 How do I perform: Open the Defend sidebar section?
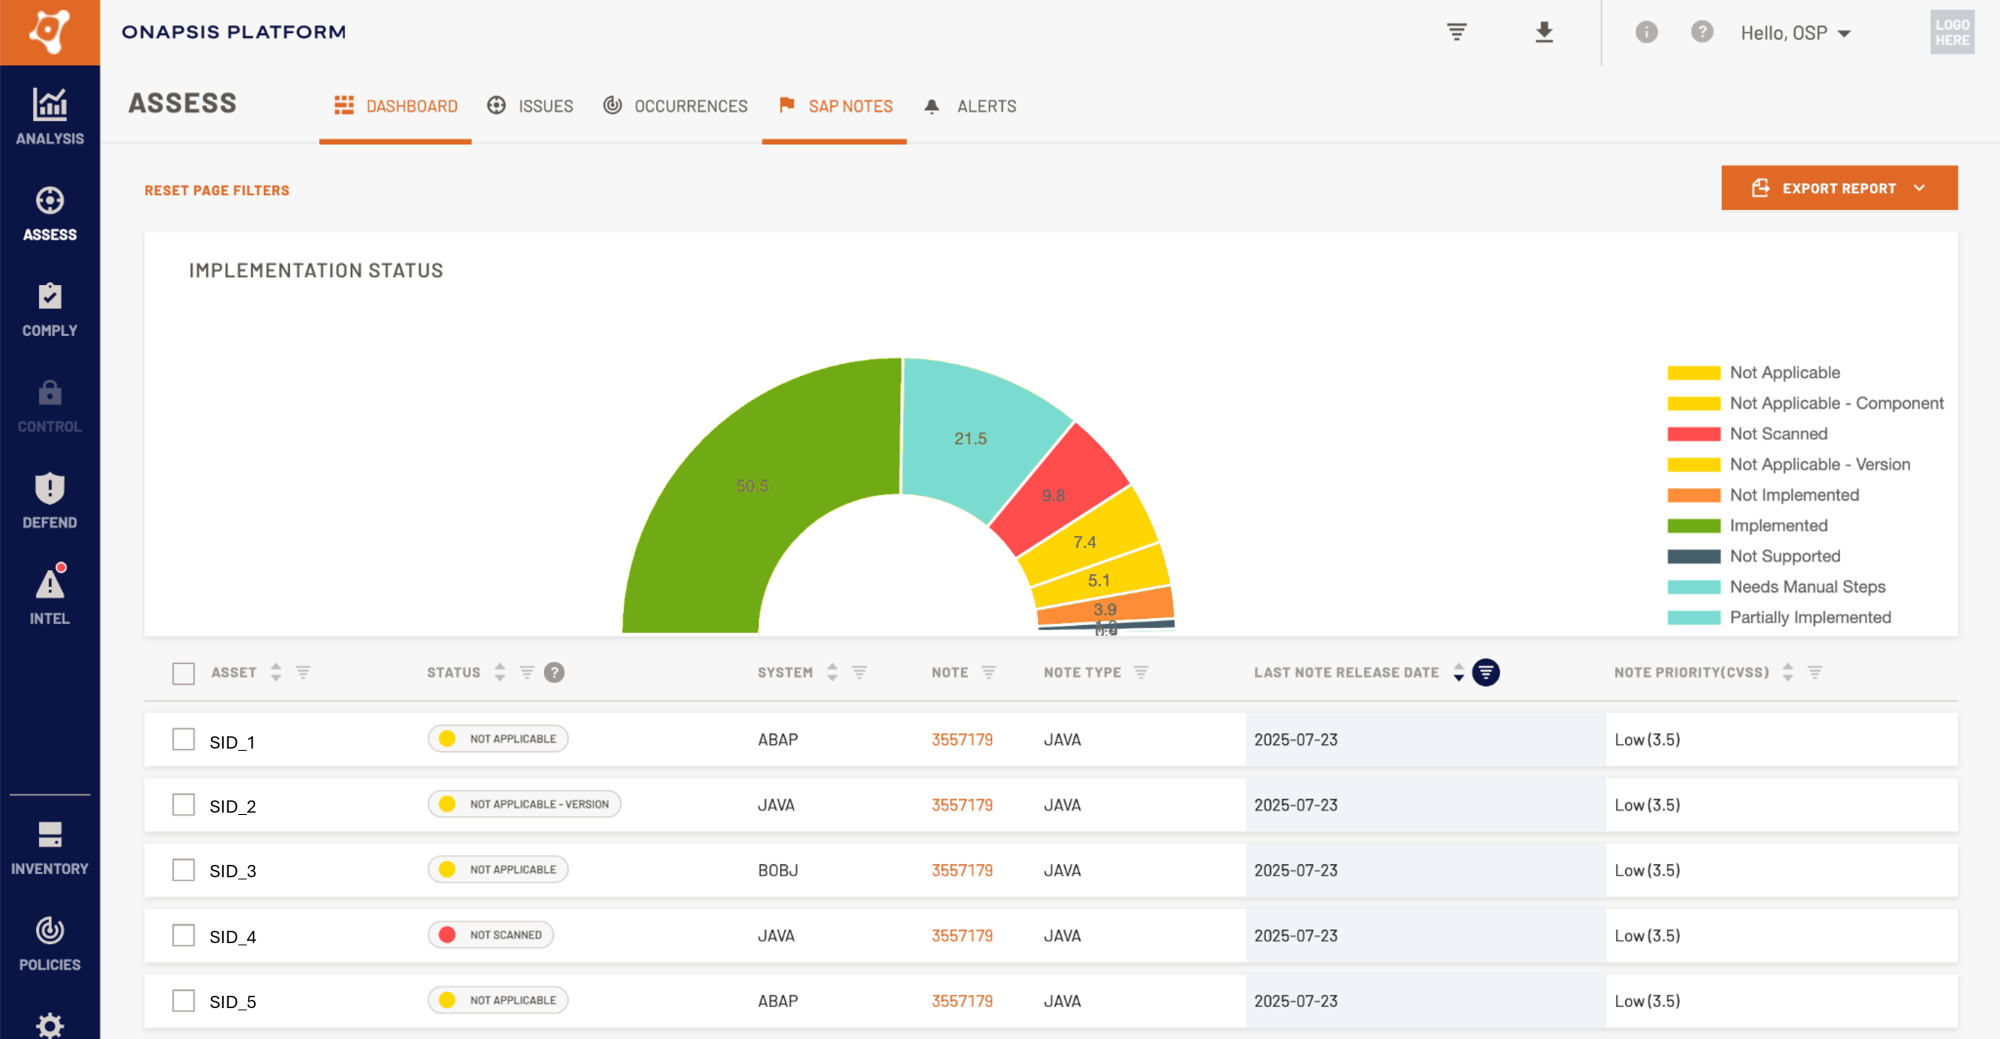tap(50, 501)
